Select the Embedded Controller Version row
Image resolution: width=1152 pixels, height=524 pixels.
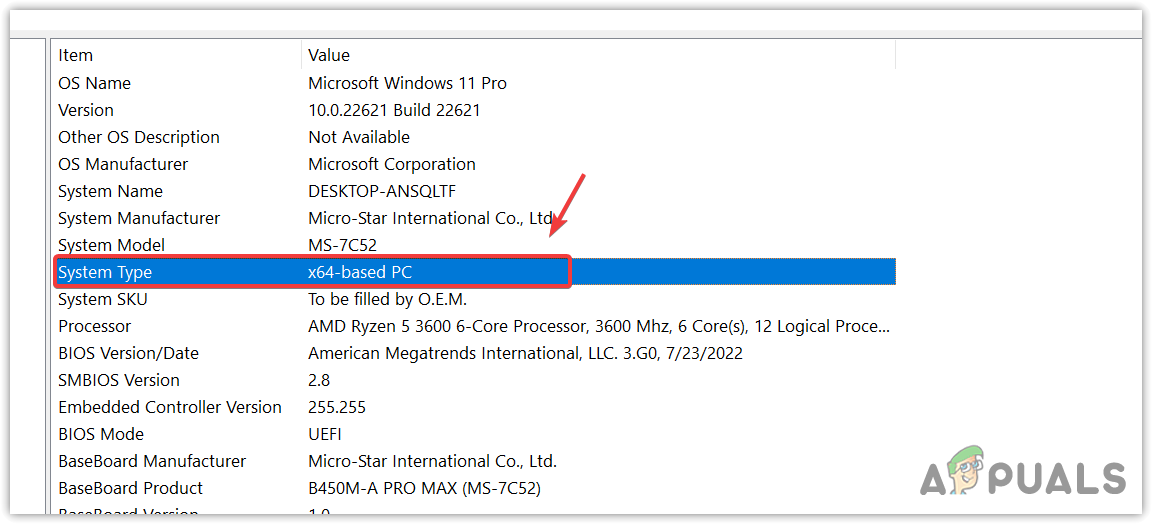coord(170,407)
